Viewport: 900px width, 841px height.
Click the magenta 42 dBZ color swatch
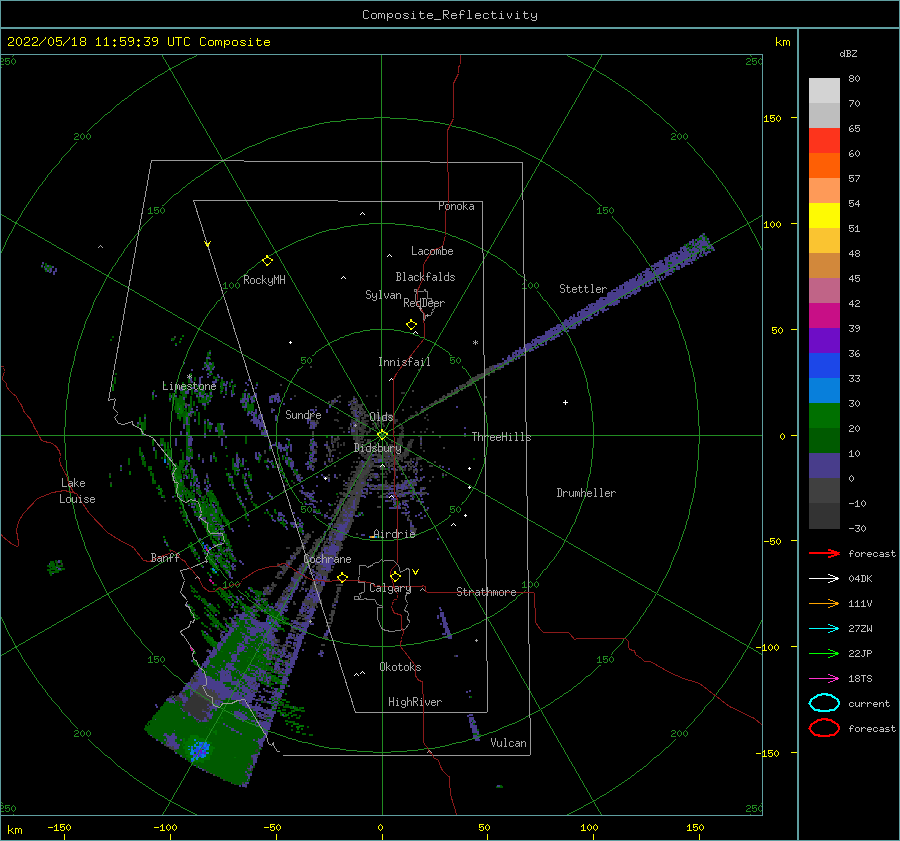824,315
